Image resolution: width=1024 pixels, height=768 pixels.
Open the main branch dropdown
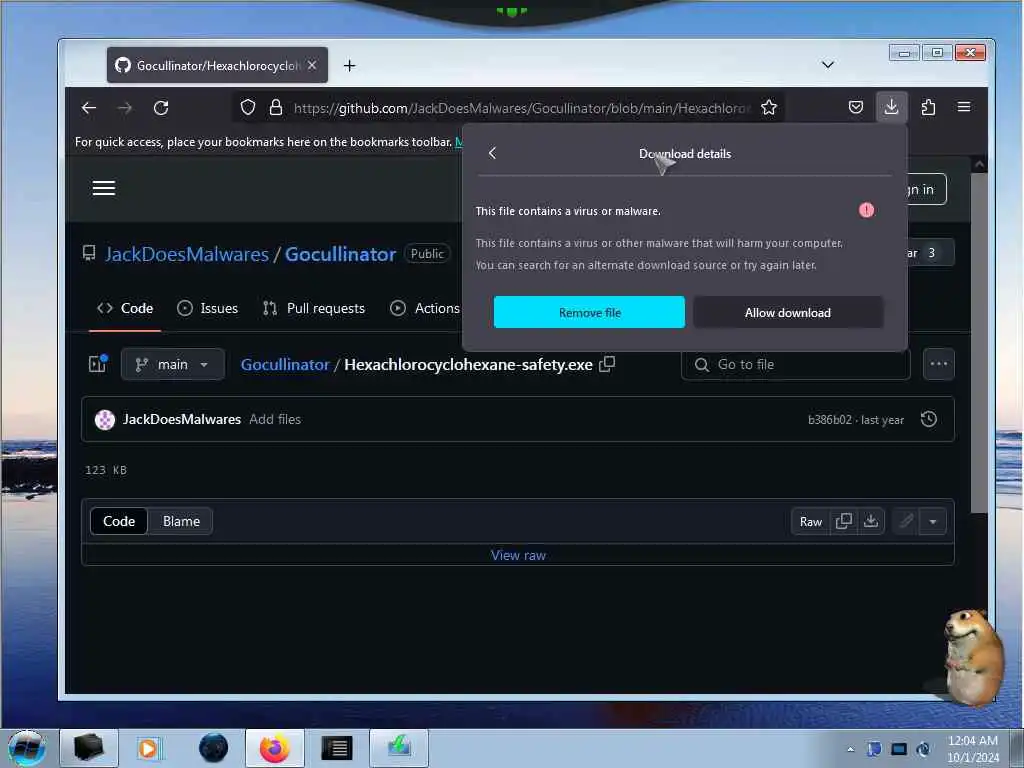point(172,364)
